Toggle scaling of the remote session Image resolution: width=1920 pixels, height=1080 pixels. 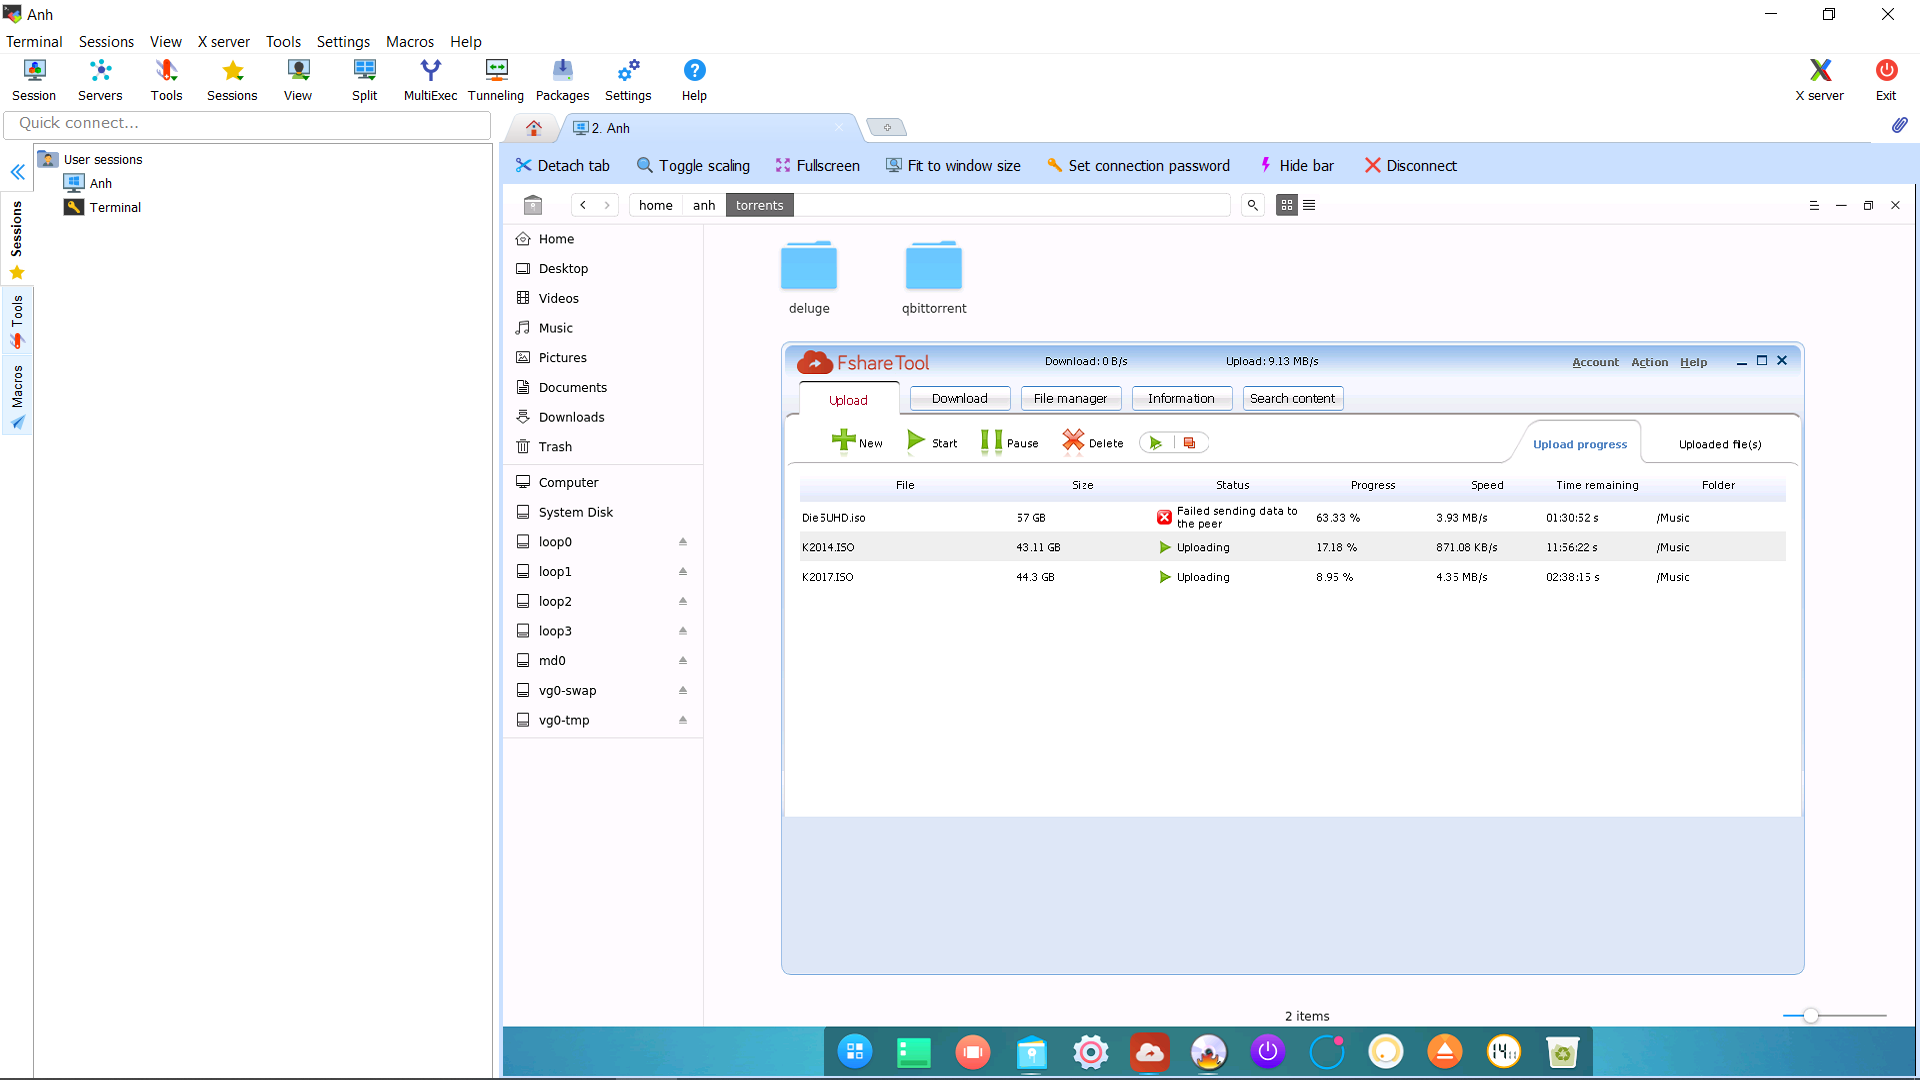[x=693, y=166]
